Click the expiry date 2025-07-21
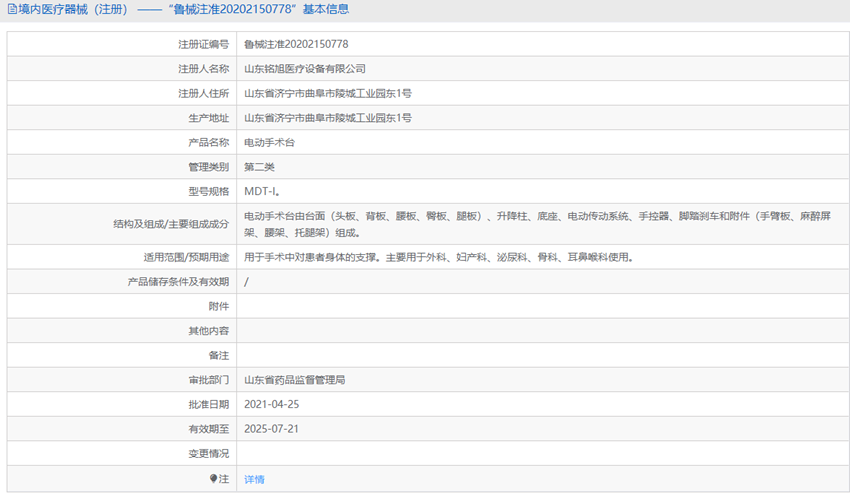This screenshot has width=850, height=493. pos(272,428)
